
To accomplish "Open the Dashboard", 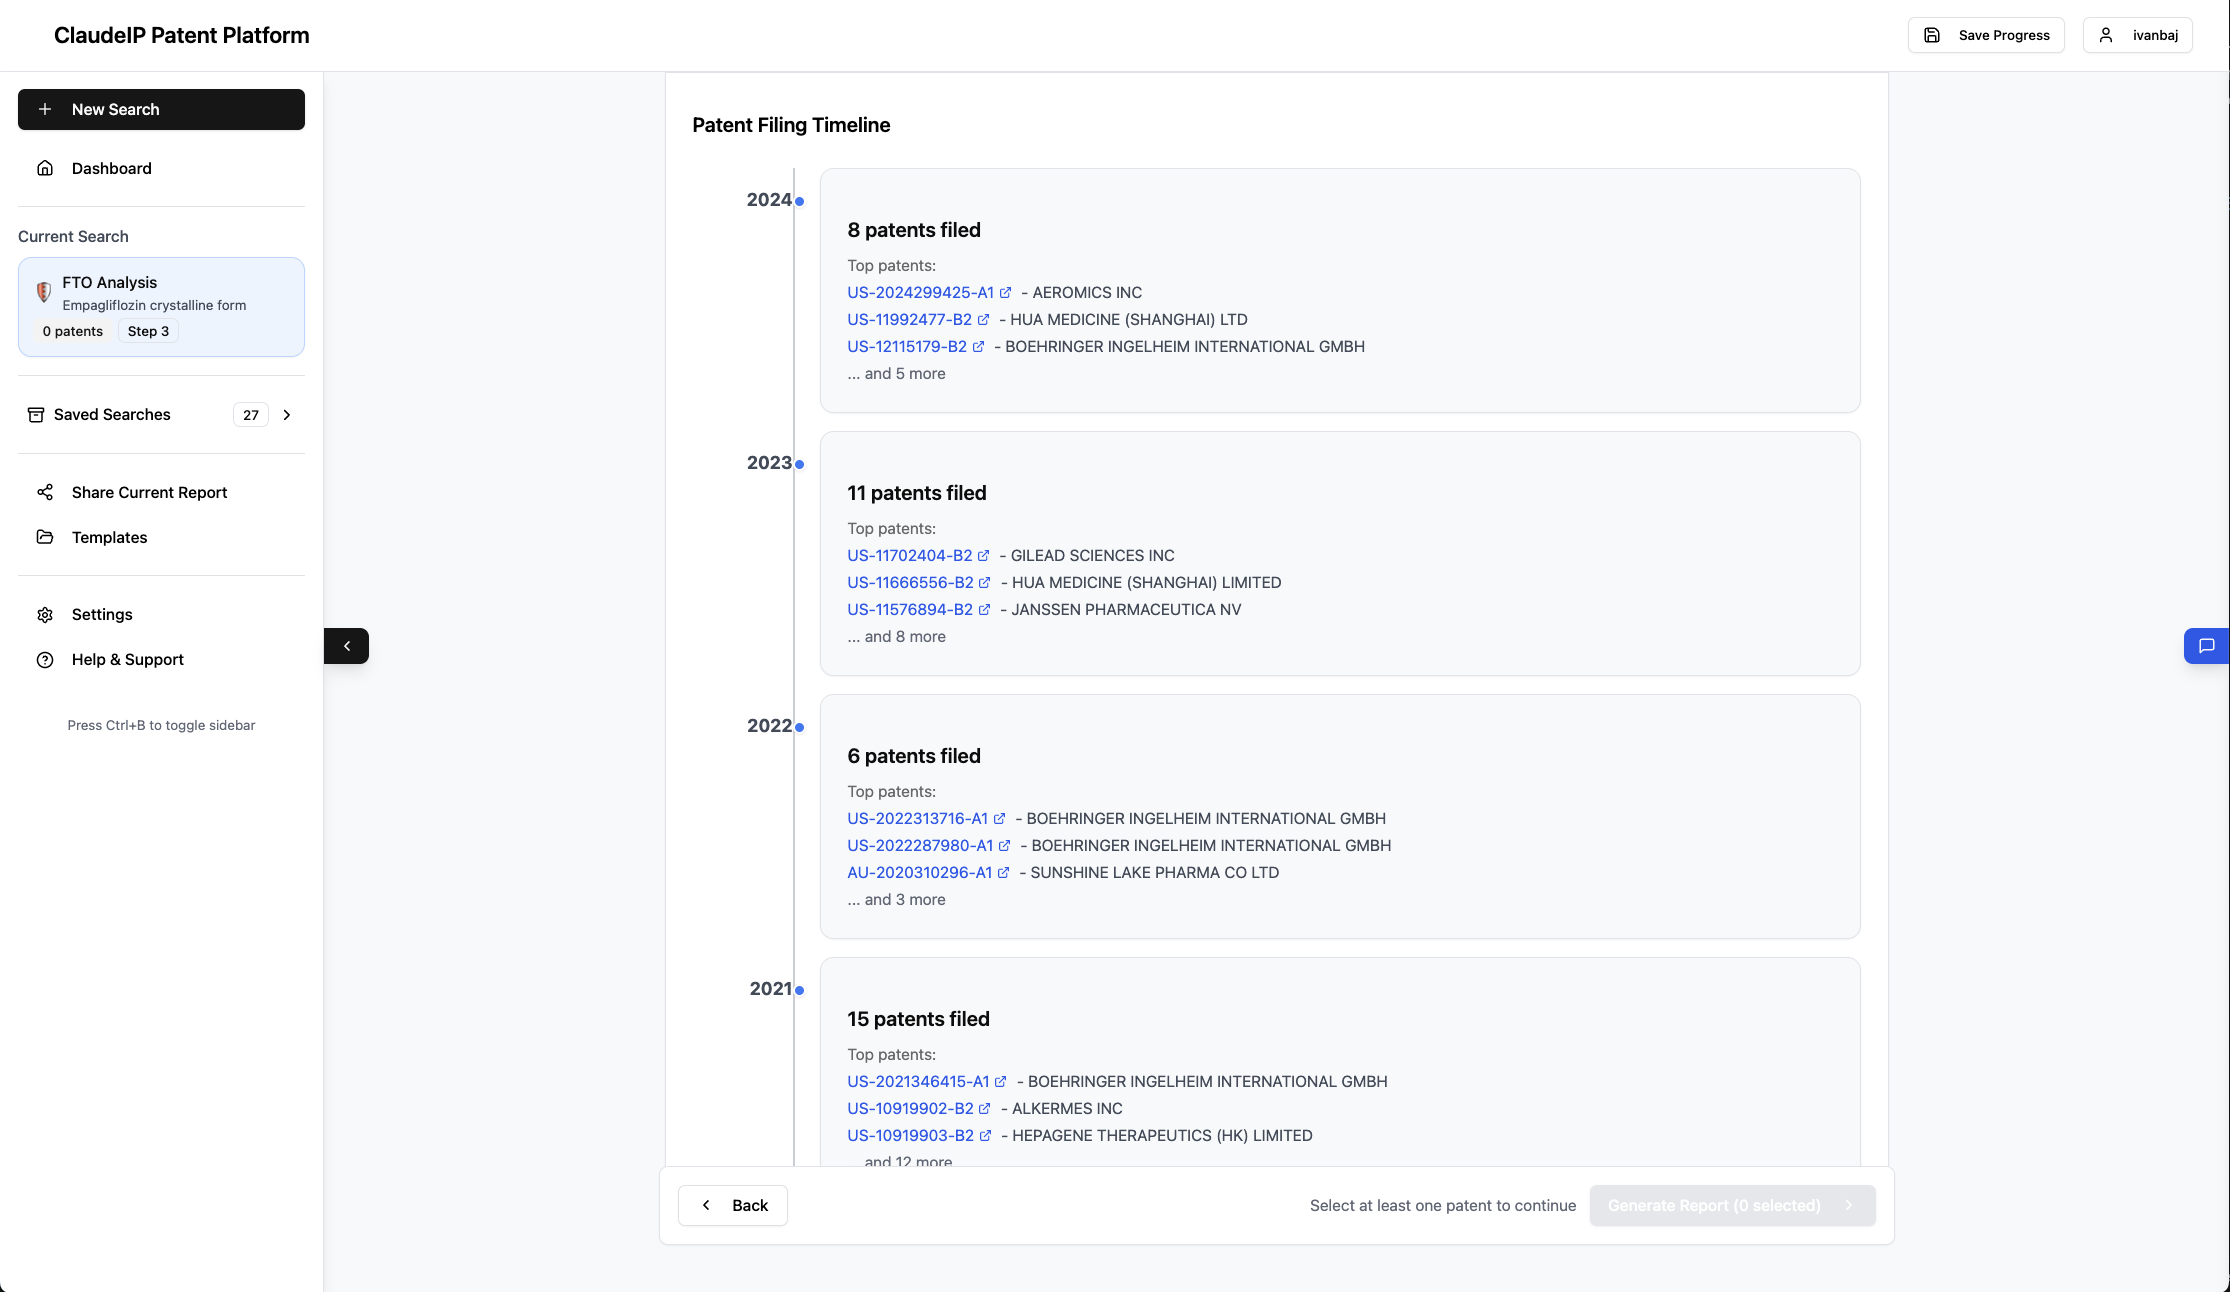I will tap(111, 168).
